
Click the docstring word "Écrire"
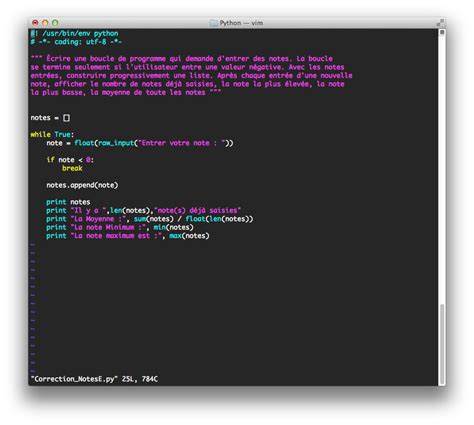point(58,59)
